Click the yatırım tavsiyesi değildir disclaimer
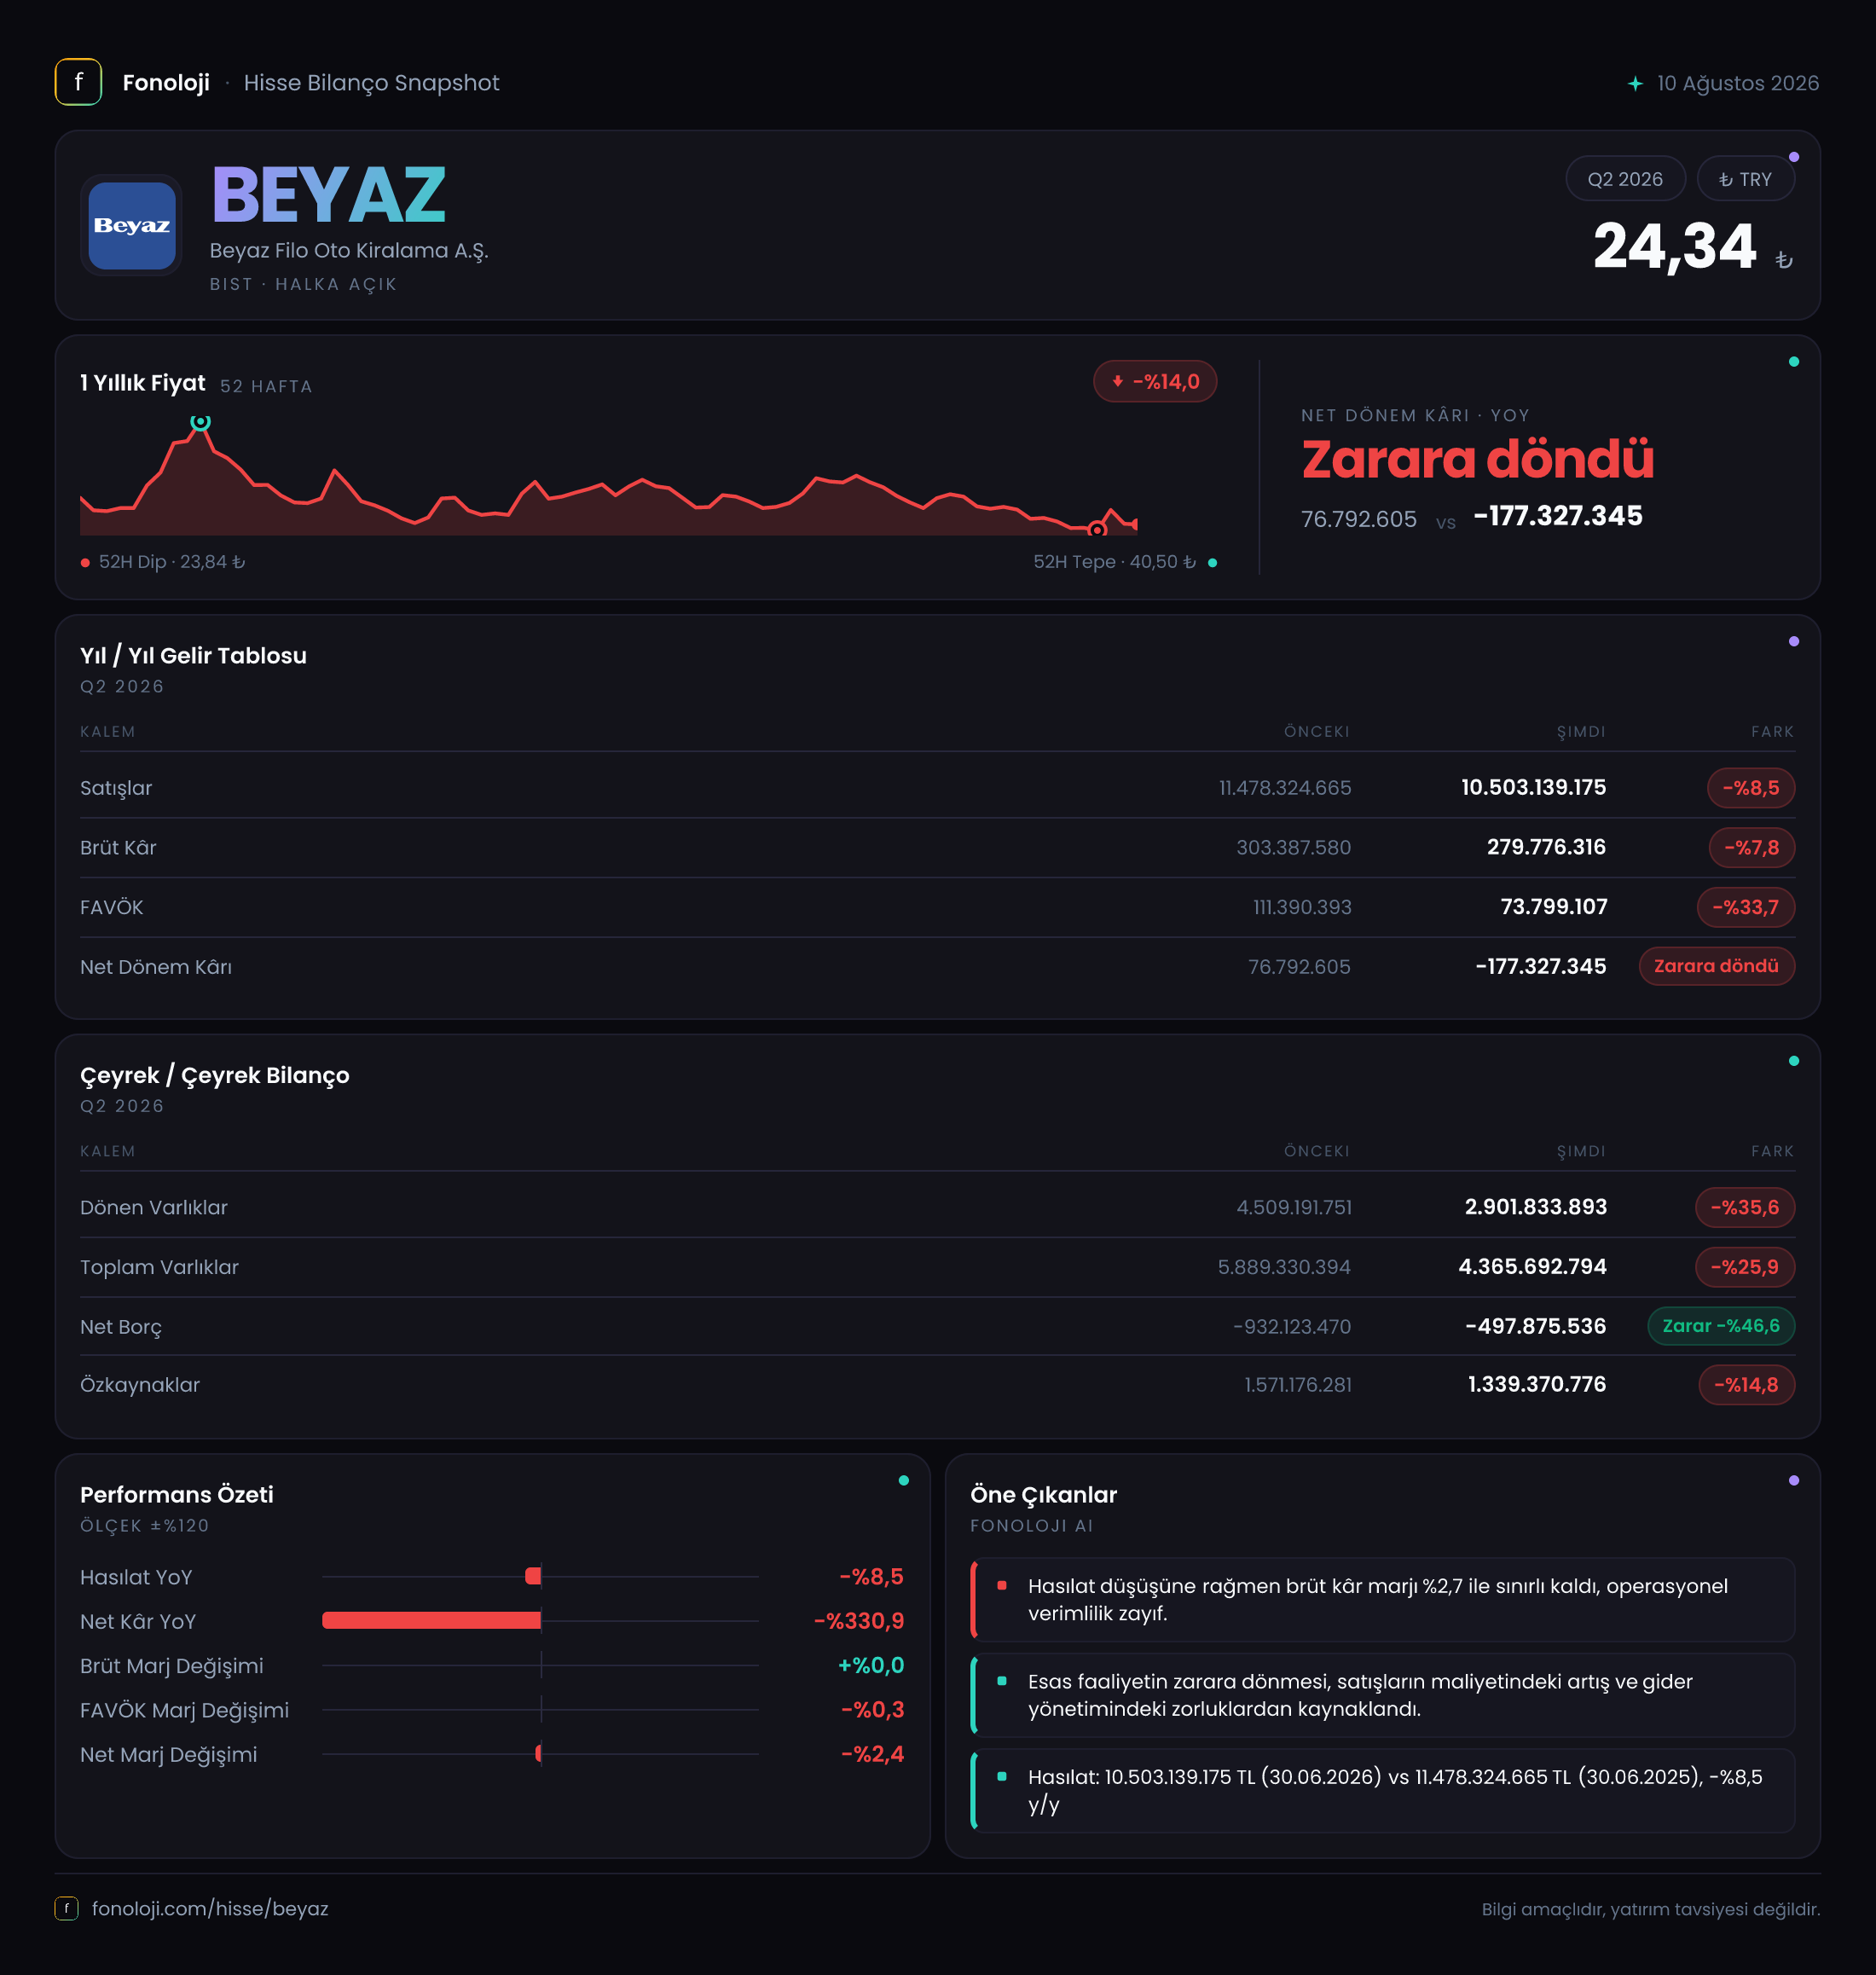The width and height of the screenshot is (1876, 1975). point(1651,1909)
